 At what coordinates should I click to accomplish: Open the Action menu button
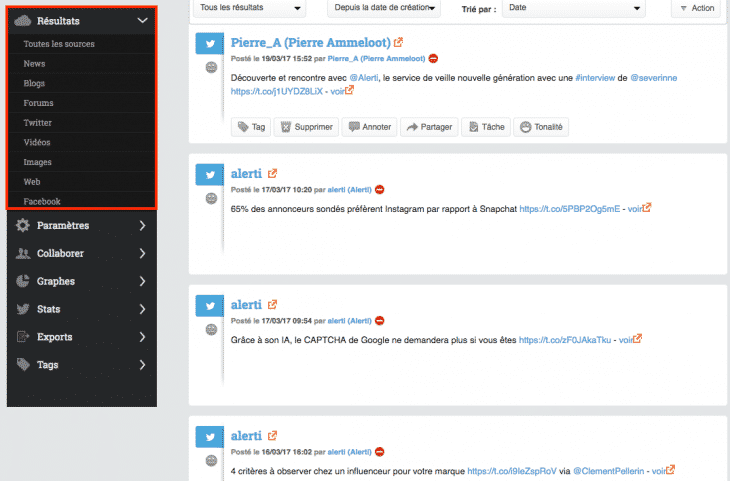pyautogui.click(x=694, y=8)
